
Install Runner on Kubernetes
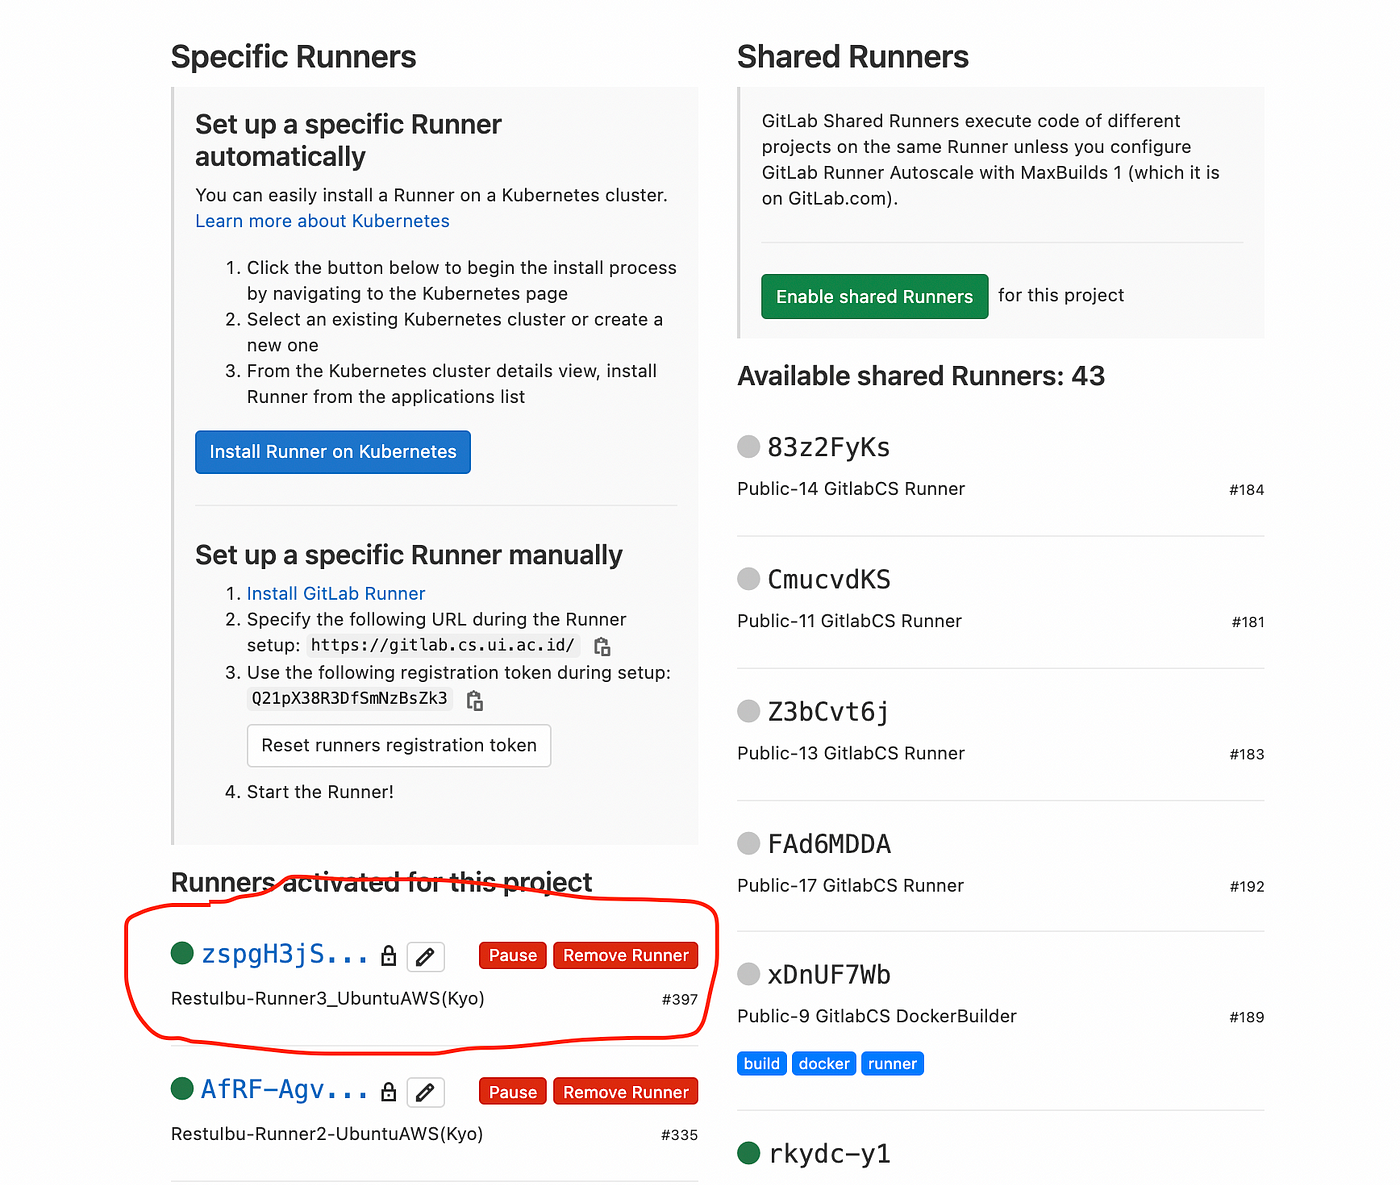click(x=333, y=452)
